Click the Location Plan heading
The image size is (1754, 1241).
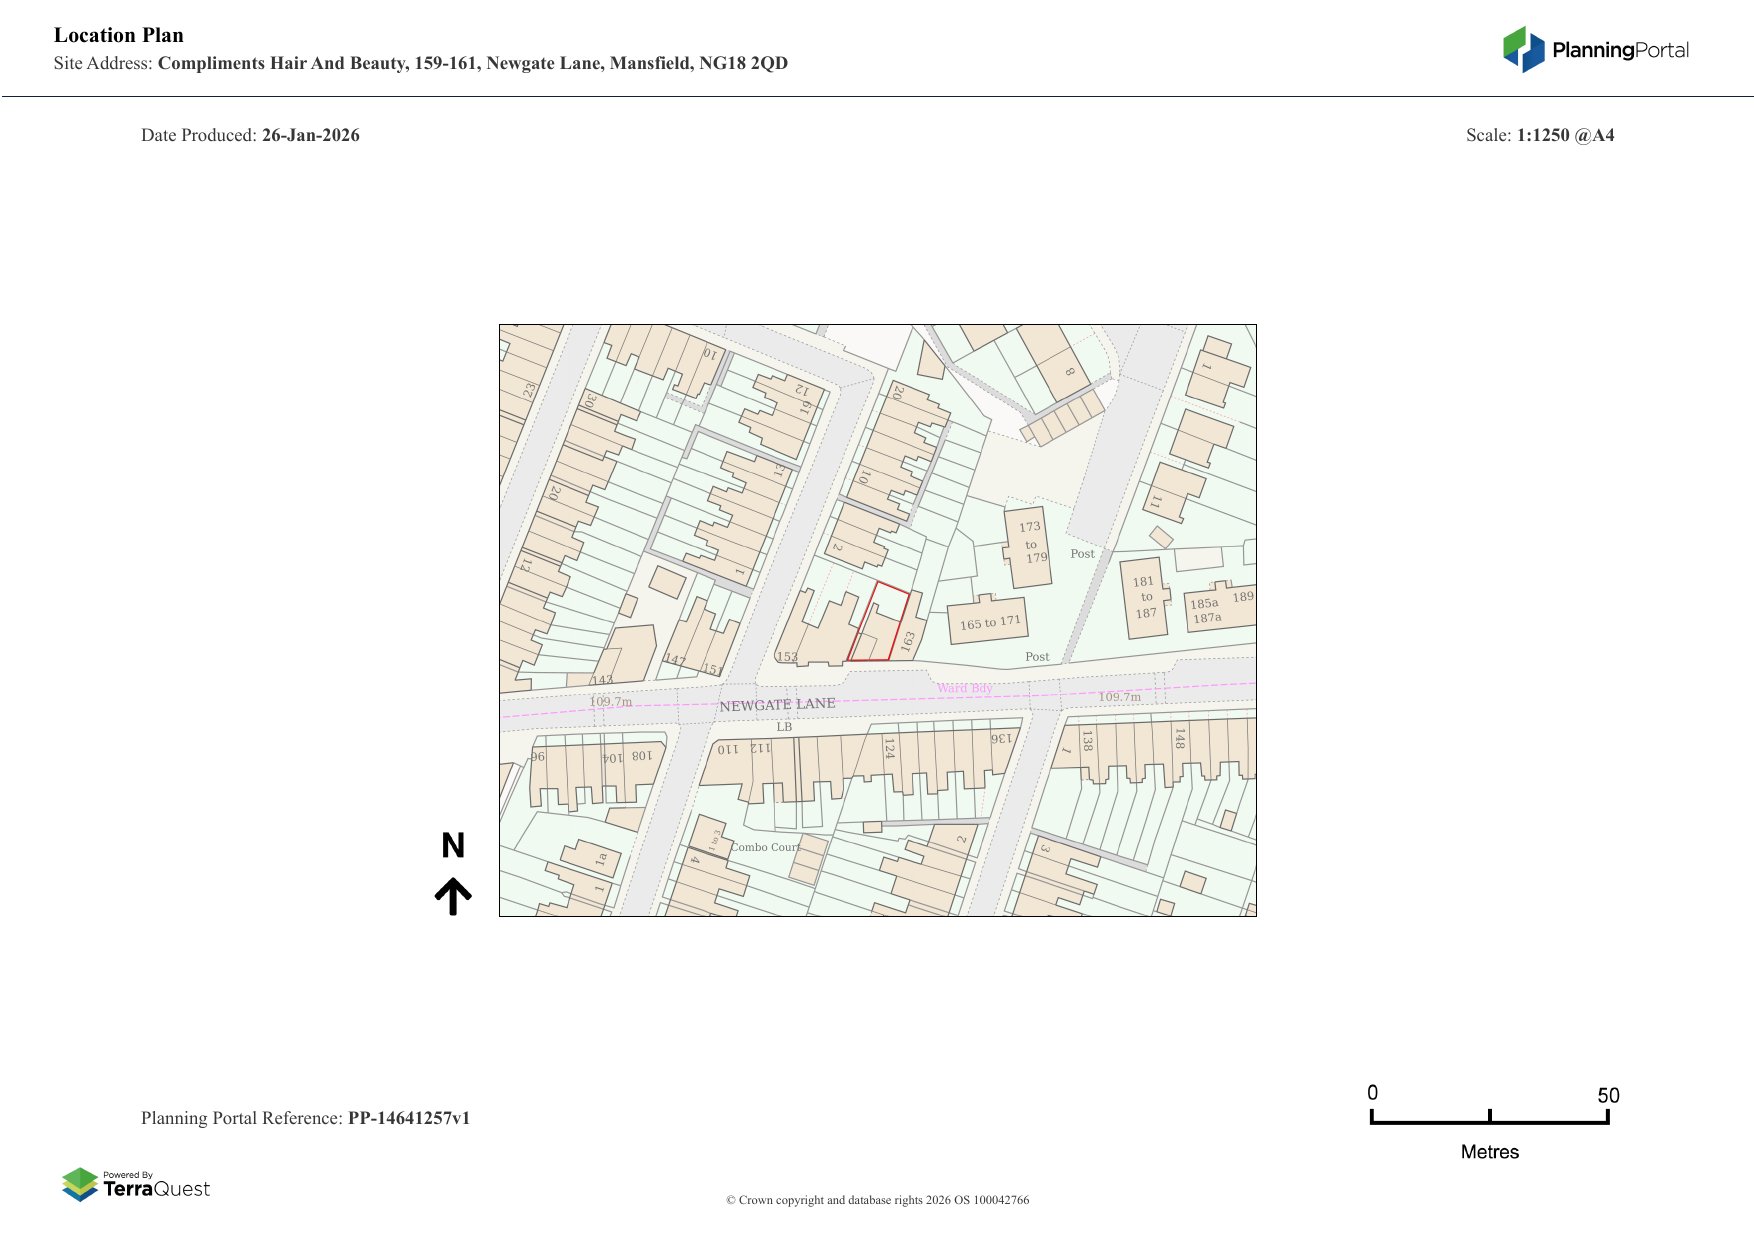(x=119, y=35)
